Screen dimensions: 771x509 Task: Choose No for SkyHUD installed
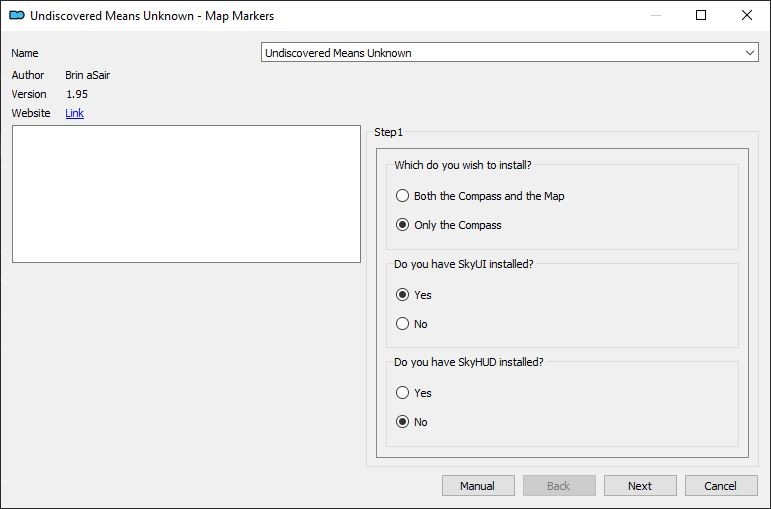click(402, 421)
